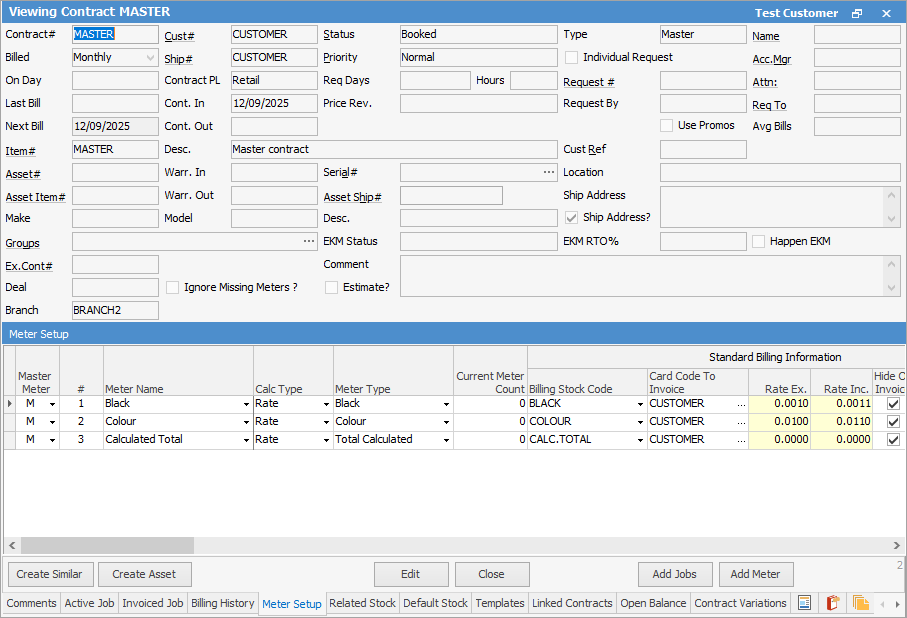907x618 pixels.
Task: Untick Hide checkbox in Calculated Total row
Action: tap(893, 440)
